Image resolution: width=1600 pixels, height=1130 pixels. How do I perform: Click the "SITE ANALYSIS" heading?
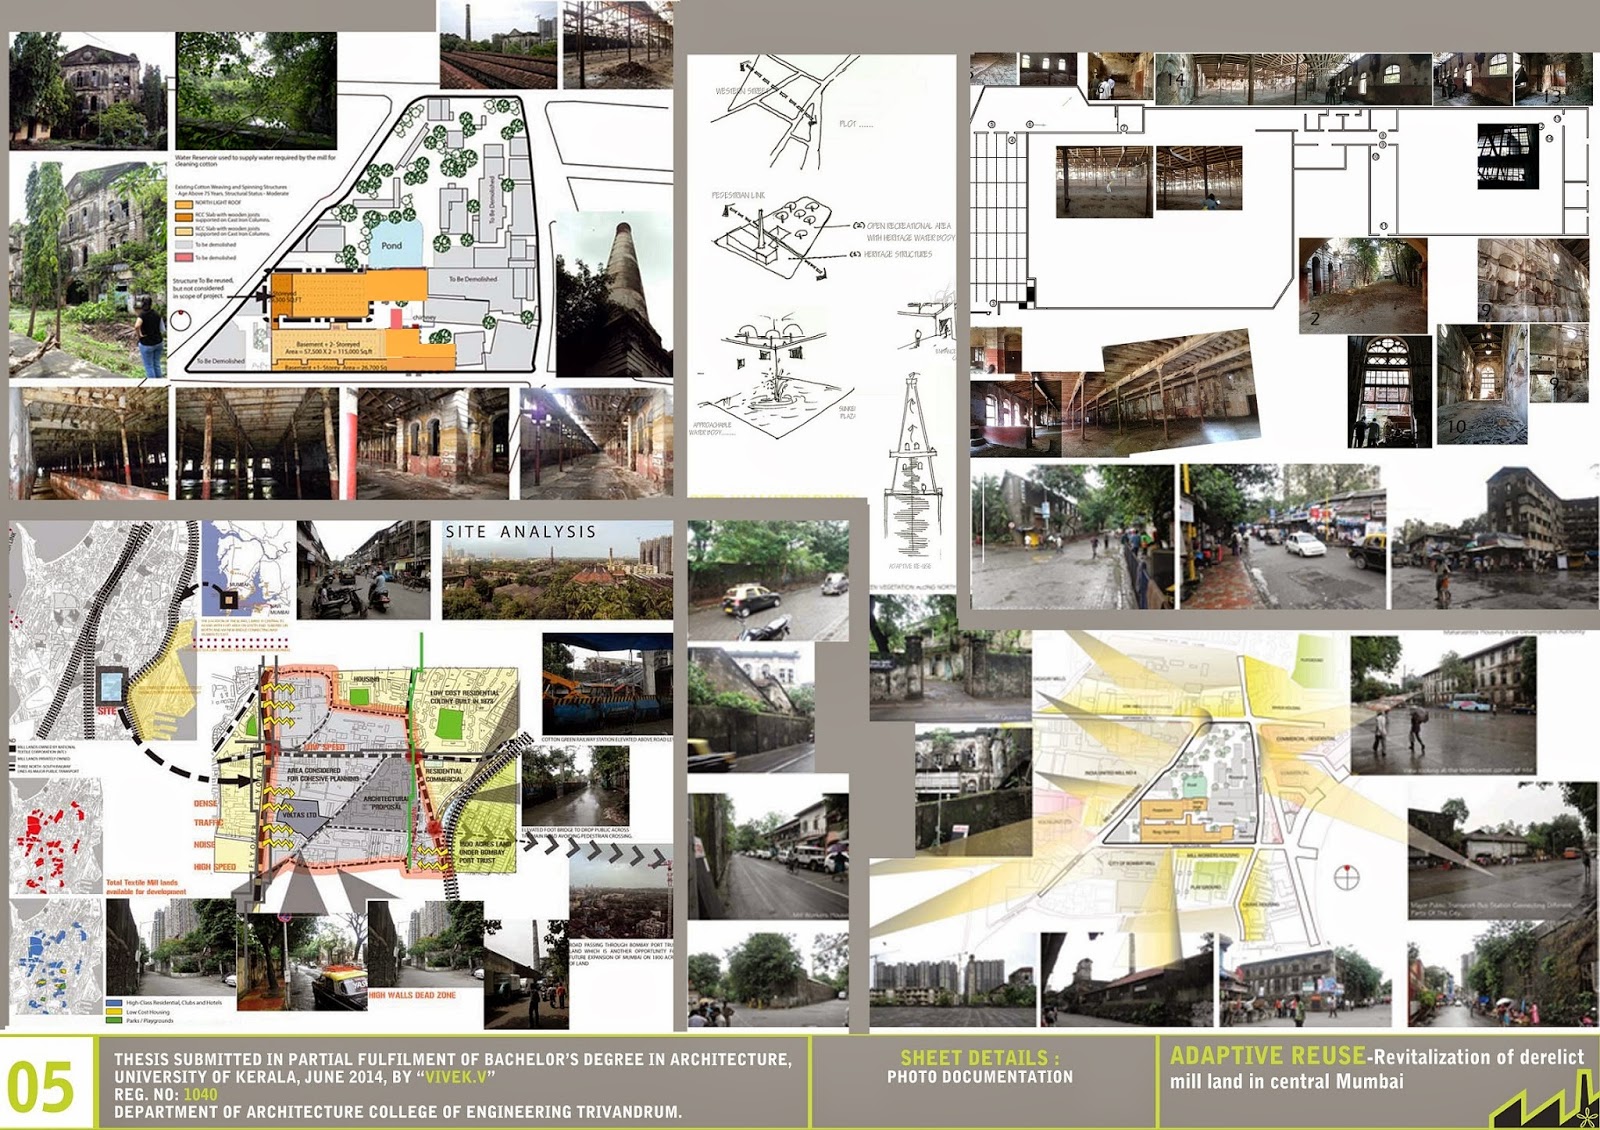pyautogui.click(x=520, y=532)
